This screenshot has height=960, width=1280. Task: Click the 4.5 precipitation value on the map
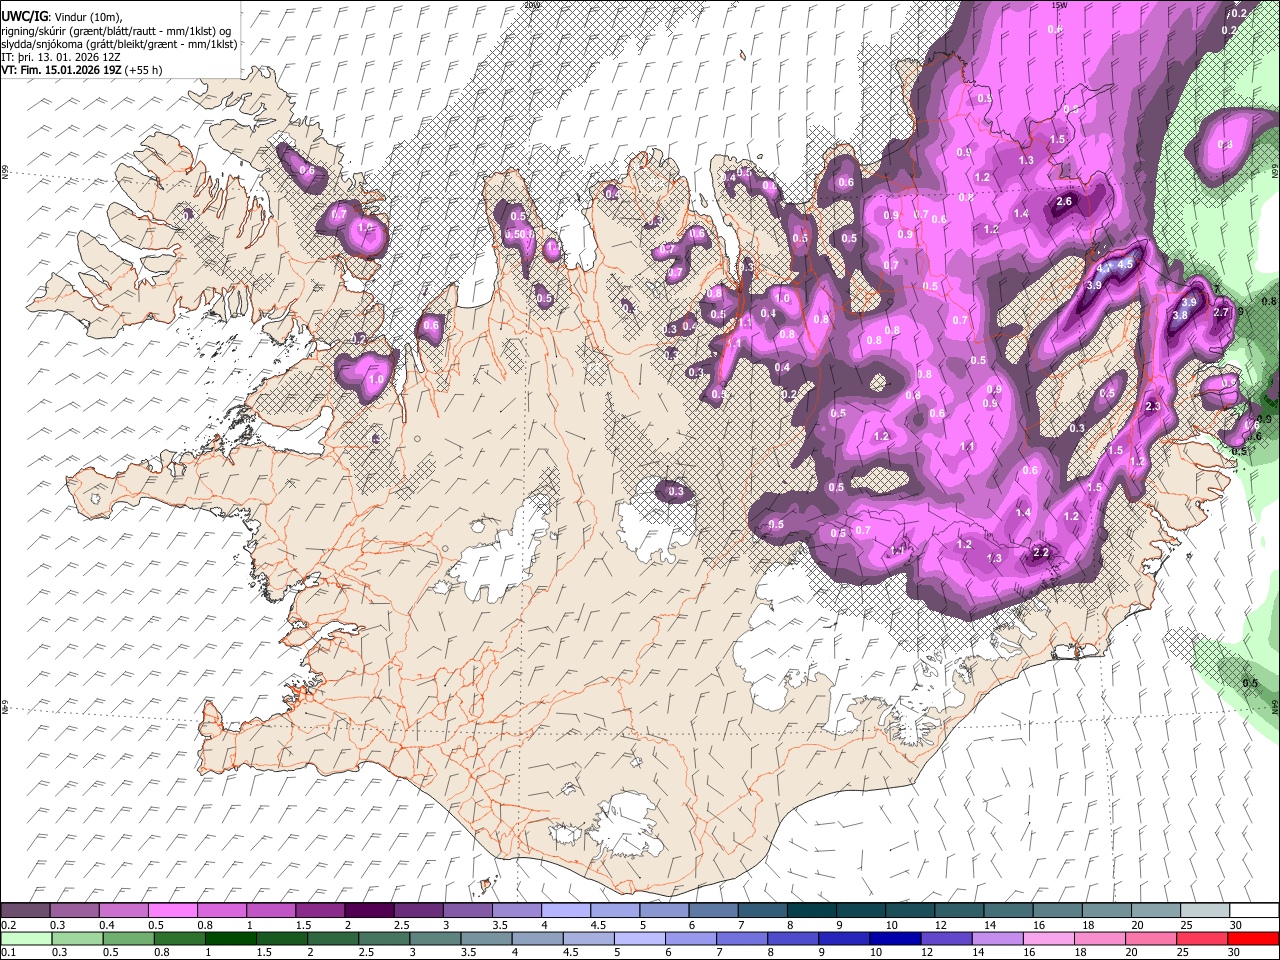click(x=1125, y=265)
